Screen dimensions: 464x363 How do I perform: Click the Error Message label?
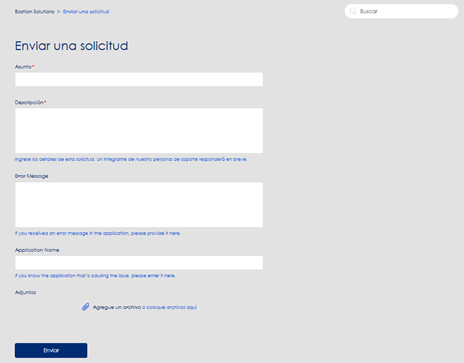[31, 176]
